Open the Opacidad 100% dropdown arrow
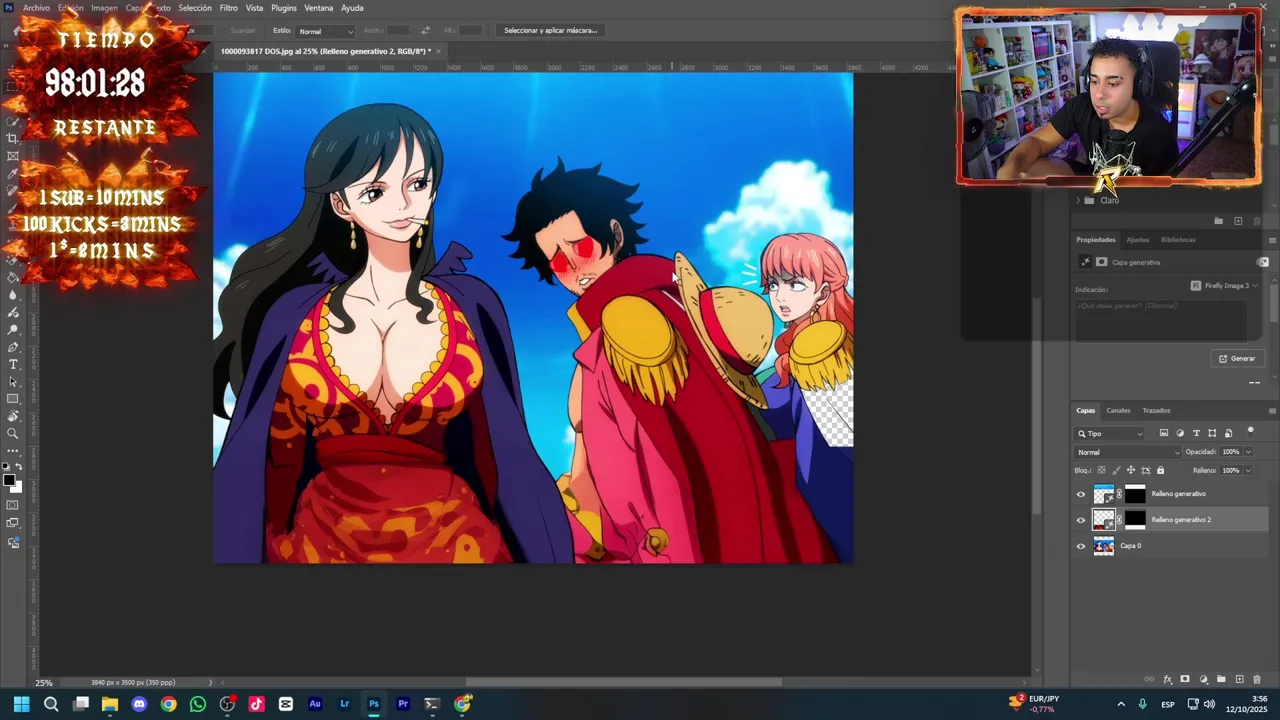1280x720 pixels. [1248, 452]
